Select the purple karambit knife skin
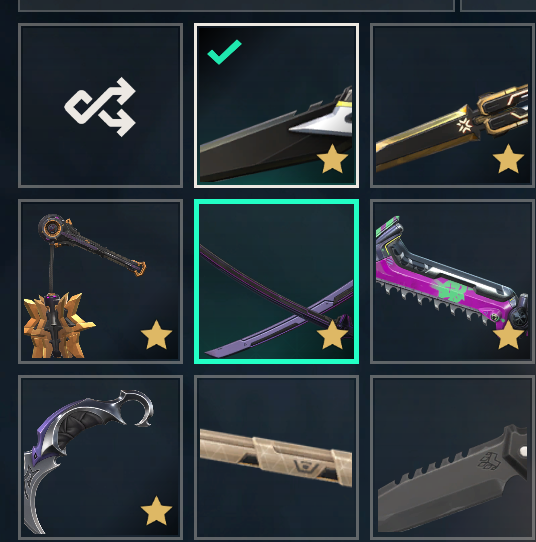The height and width of the screenshot is (542, 536). pos(100,457)
